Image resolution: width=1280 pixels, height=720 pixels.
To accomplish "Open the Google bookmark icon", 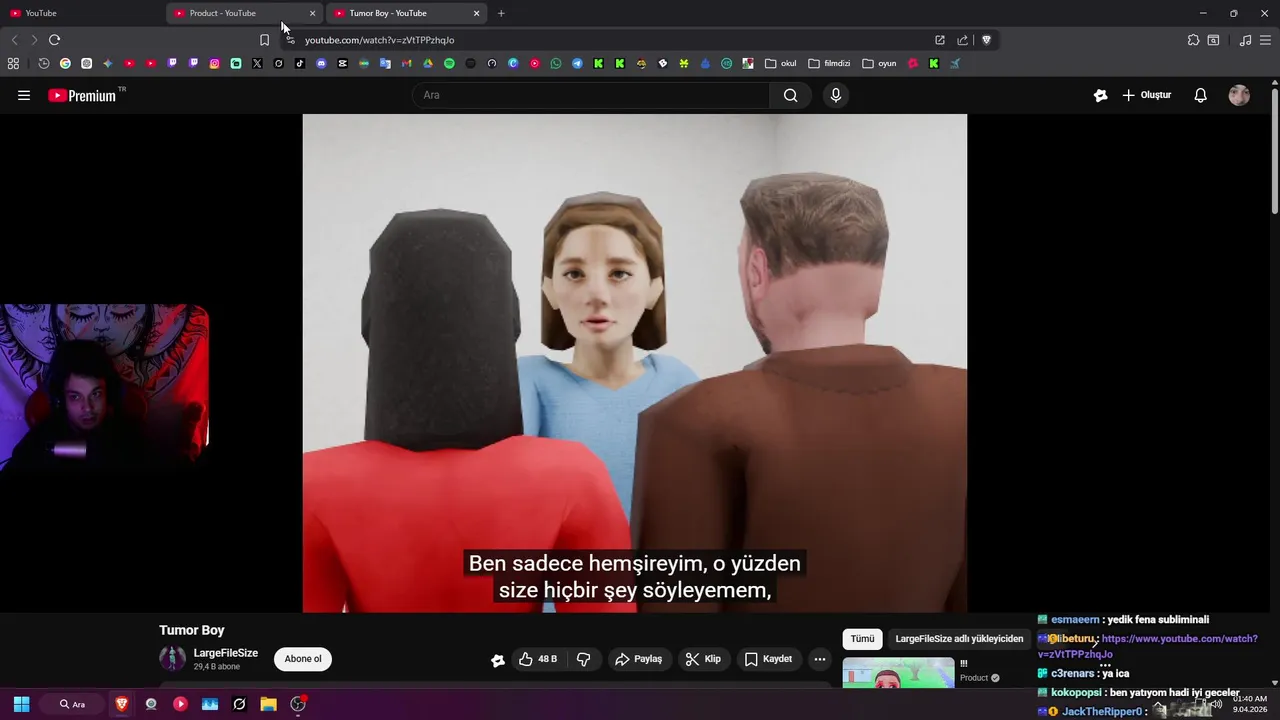I will coord(65,63).
